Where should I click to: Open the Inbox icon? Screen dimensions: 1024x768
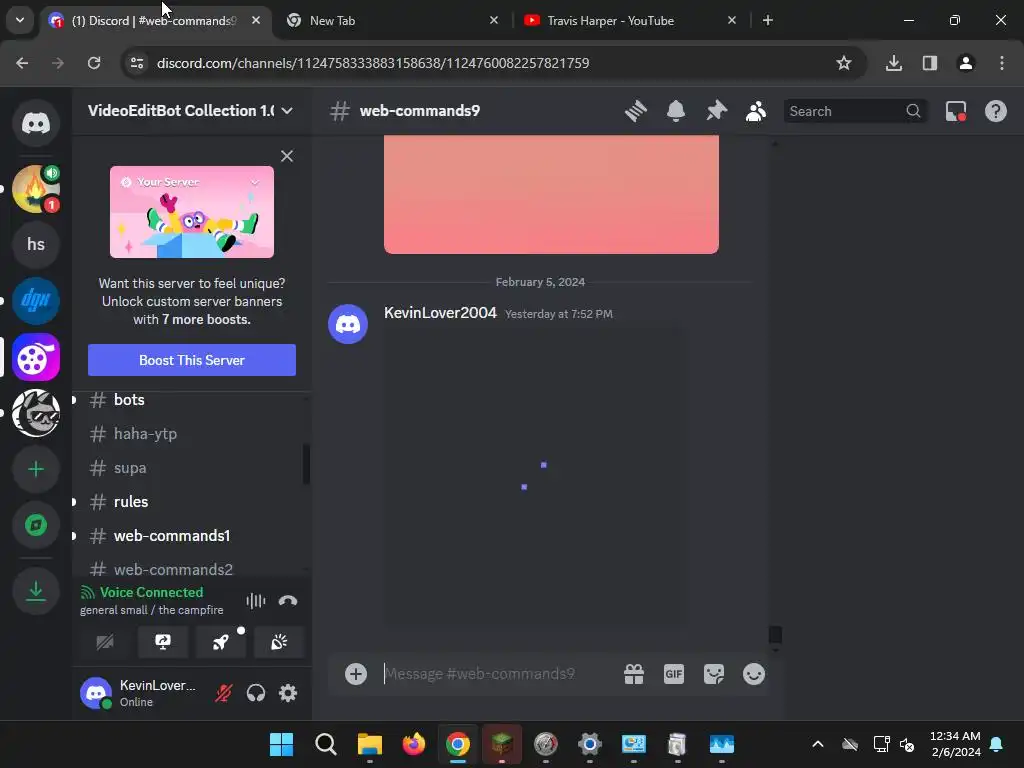tap(955, 111)
